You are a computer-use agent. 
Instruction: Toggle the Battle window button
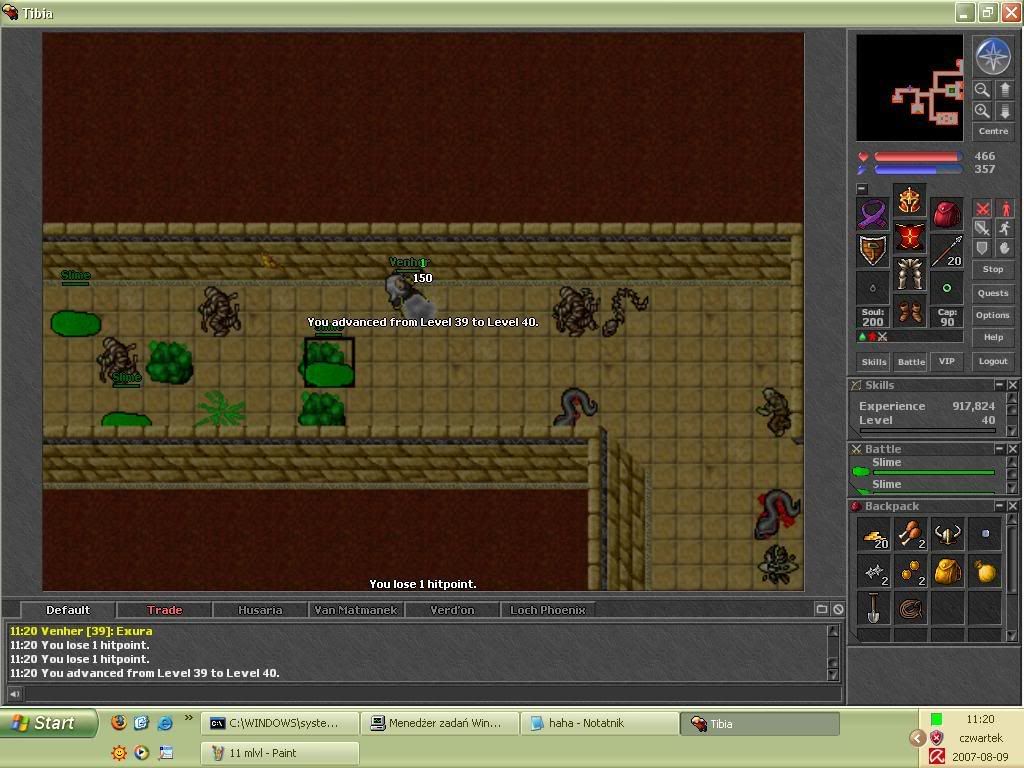(911, 362)
